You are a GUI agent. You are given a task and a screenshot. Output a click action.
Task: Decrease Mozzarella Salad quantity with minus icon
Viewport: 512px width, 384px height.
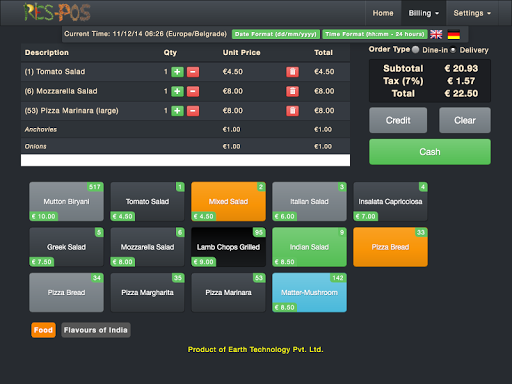click(x=193, y=91)
